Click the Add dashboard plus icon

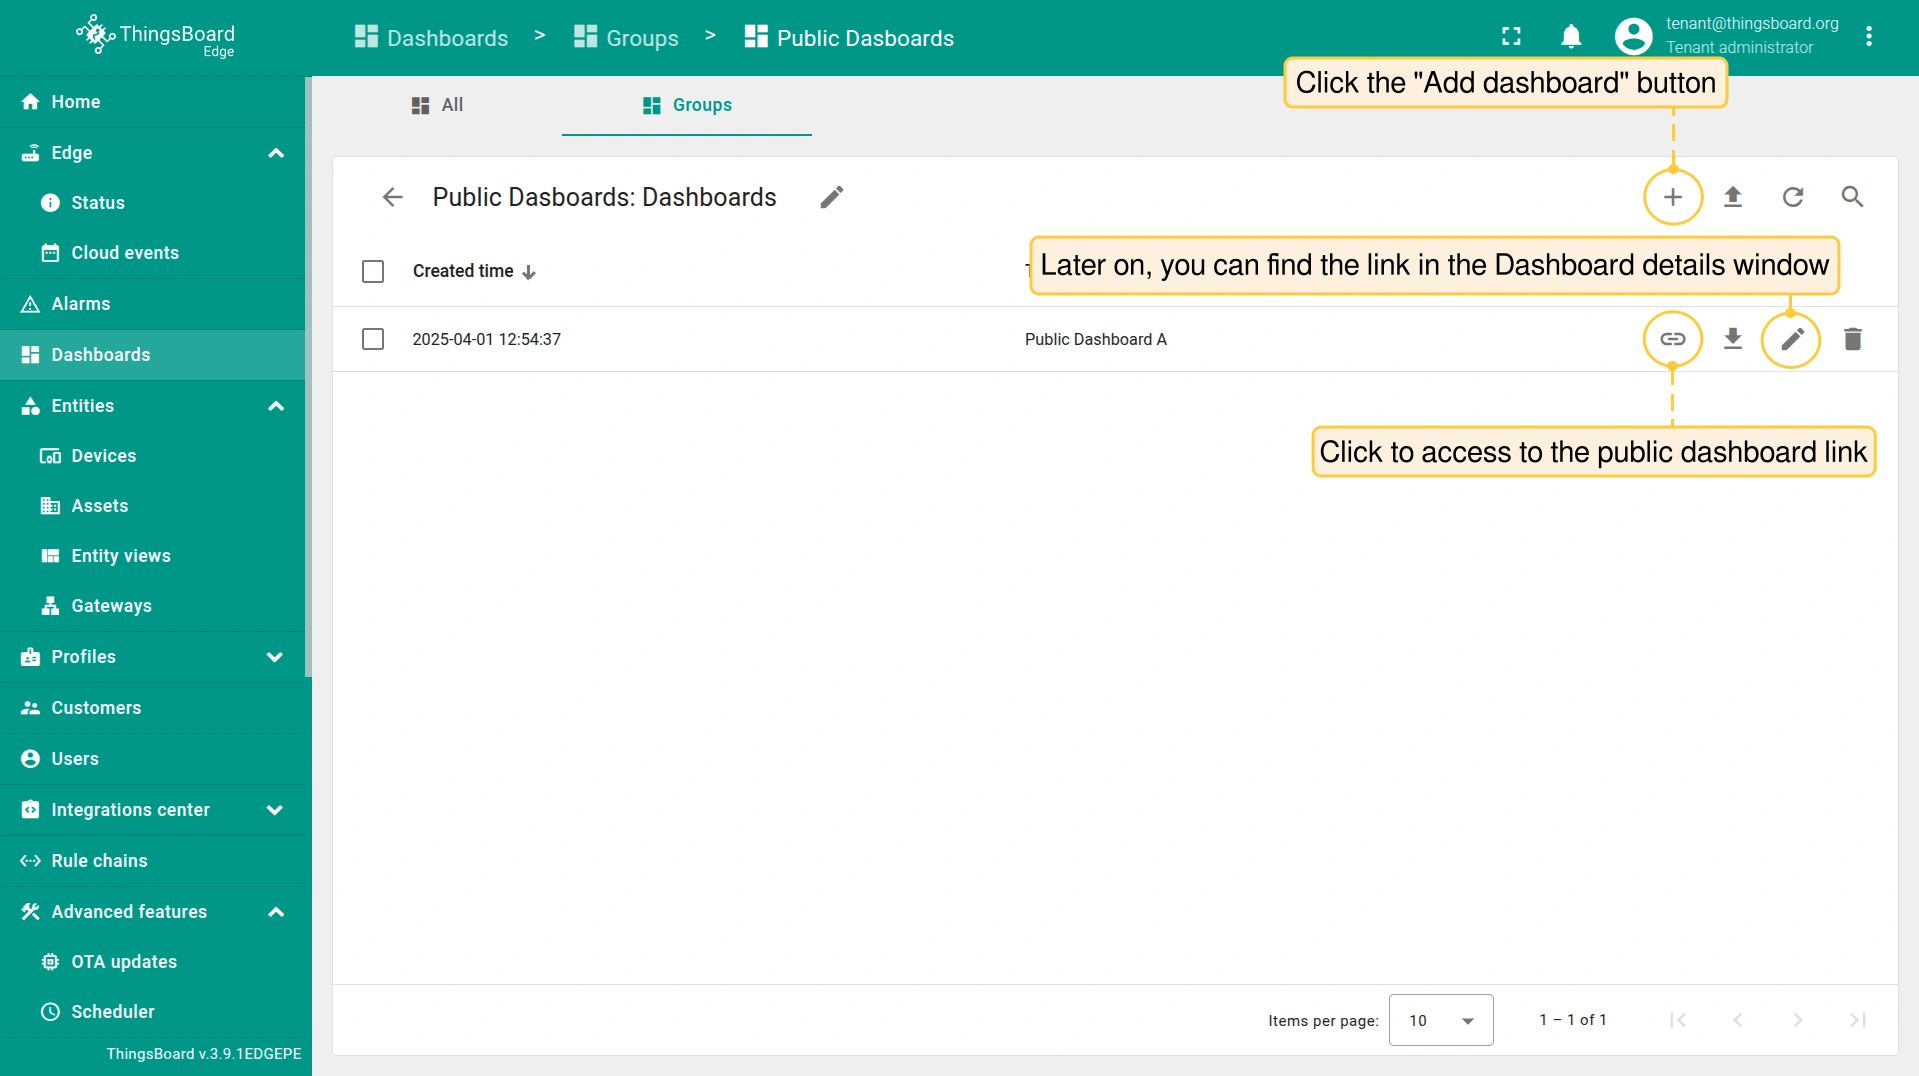click(1672, 197)
